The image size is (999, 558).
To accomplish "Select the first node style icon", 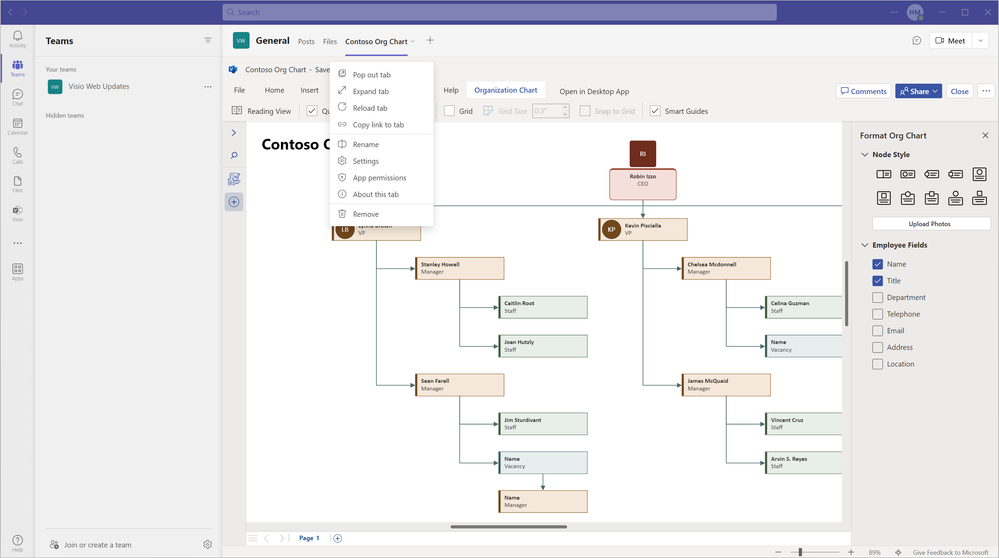I will click(x=883, y=174).
